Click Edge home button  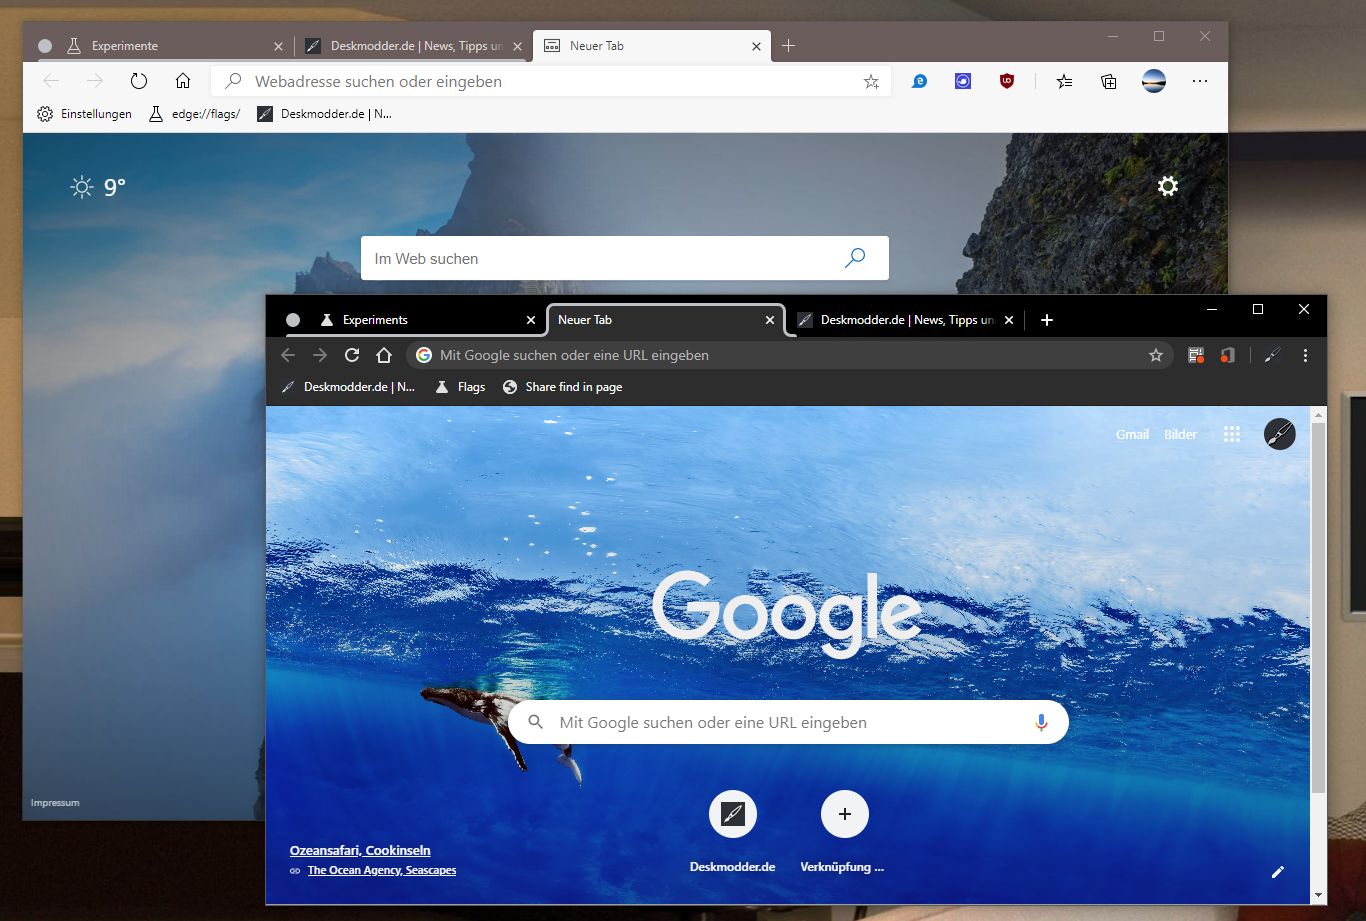point(182,81)
